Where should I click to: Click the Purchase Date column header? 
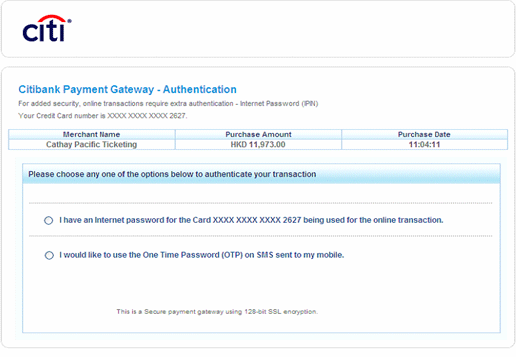click(424, 134)
